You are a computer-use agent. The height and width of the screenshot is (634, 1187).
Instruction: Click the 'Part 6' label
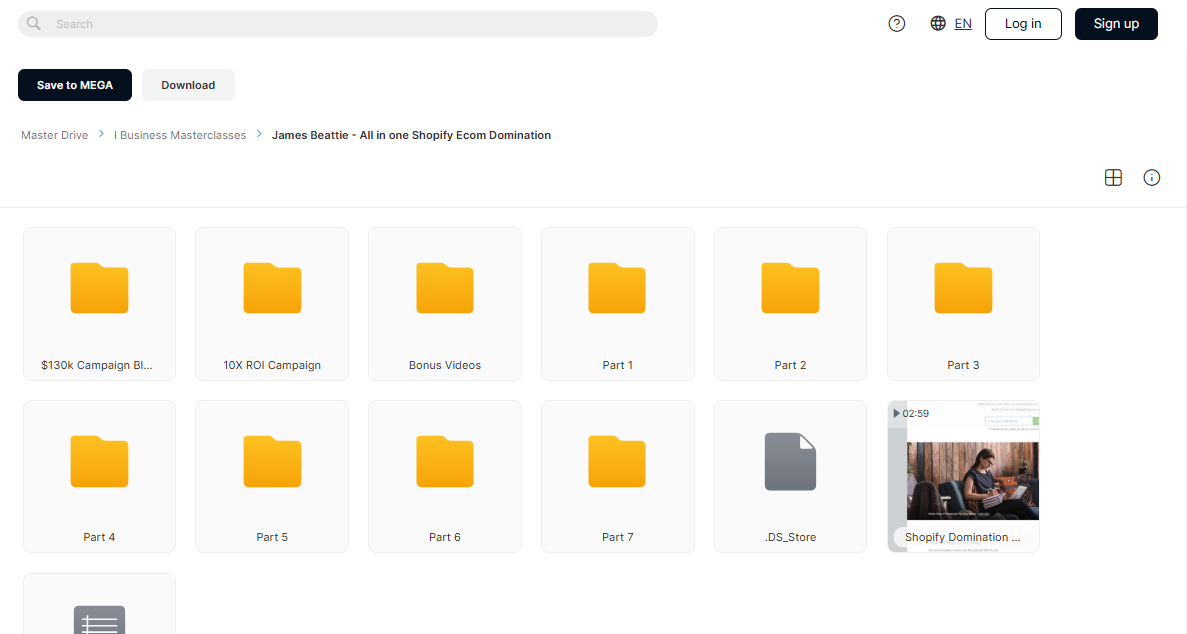pos(444,537)
